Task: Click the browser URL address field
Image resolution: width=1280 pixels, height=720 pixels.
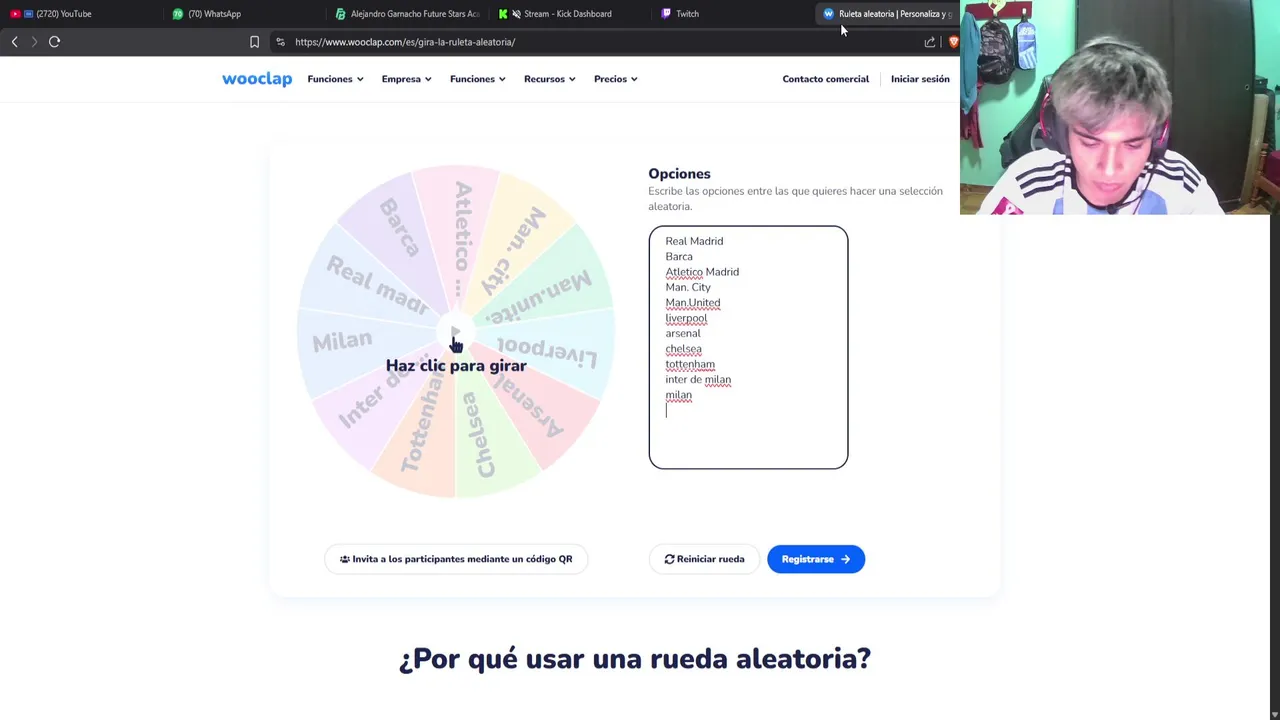Action: coord(600,42)
